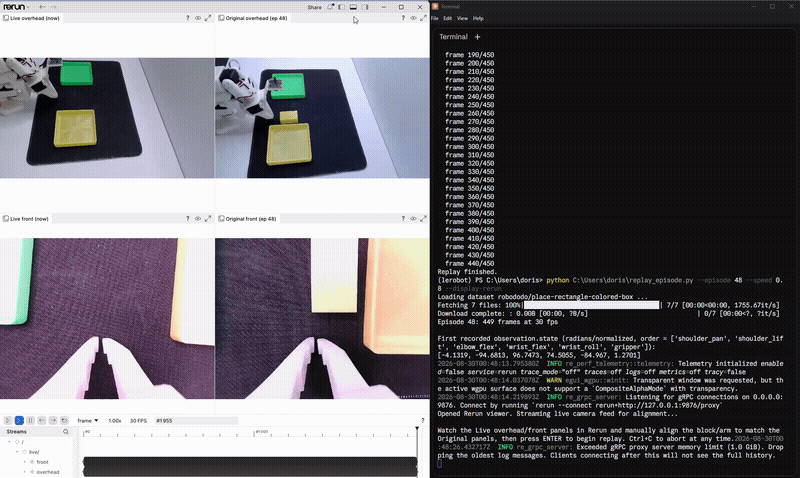Open the View menu in Terminal
800x478 pixels.
pyautogui.click(x=462, y=18)
